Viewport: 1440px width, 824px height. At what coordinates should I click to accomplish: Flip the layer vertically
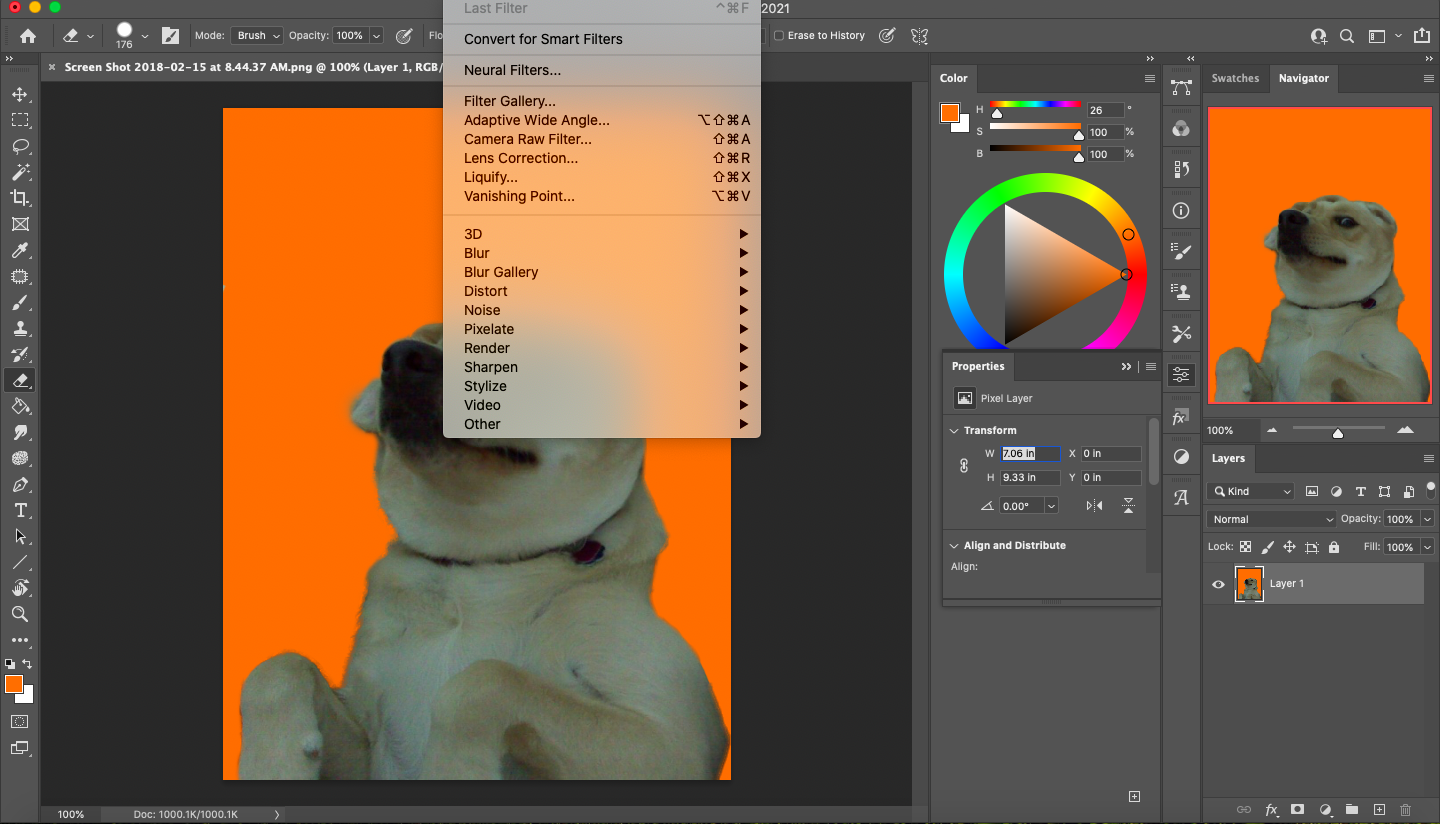[1128, 506]
